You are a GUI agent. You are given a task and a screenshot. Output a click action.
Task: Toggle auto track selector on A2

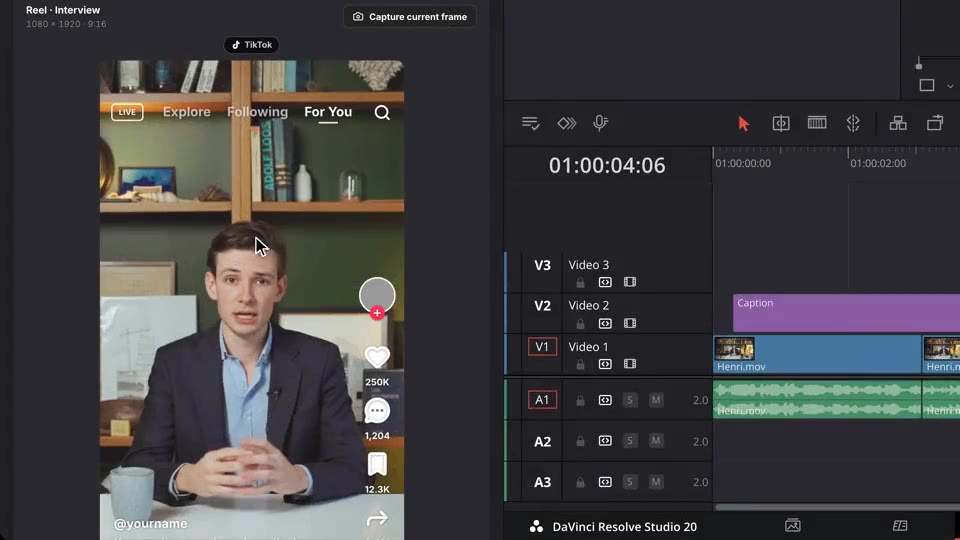pyautogui.click(x=605, y=441)
